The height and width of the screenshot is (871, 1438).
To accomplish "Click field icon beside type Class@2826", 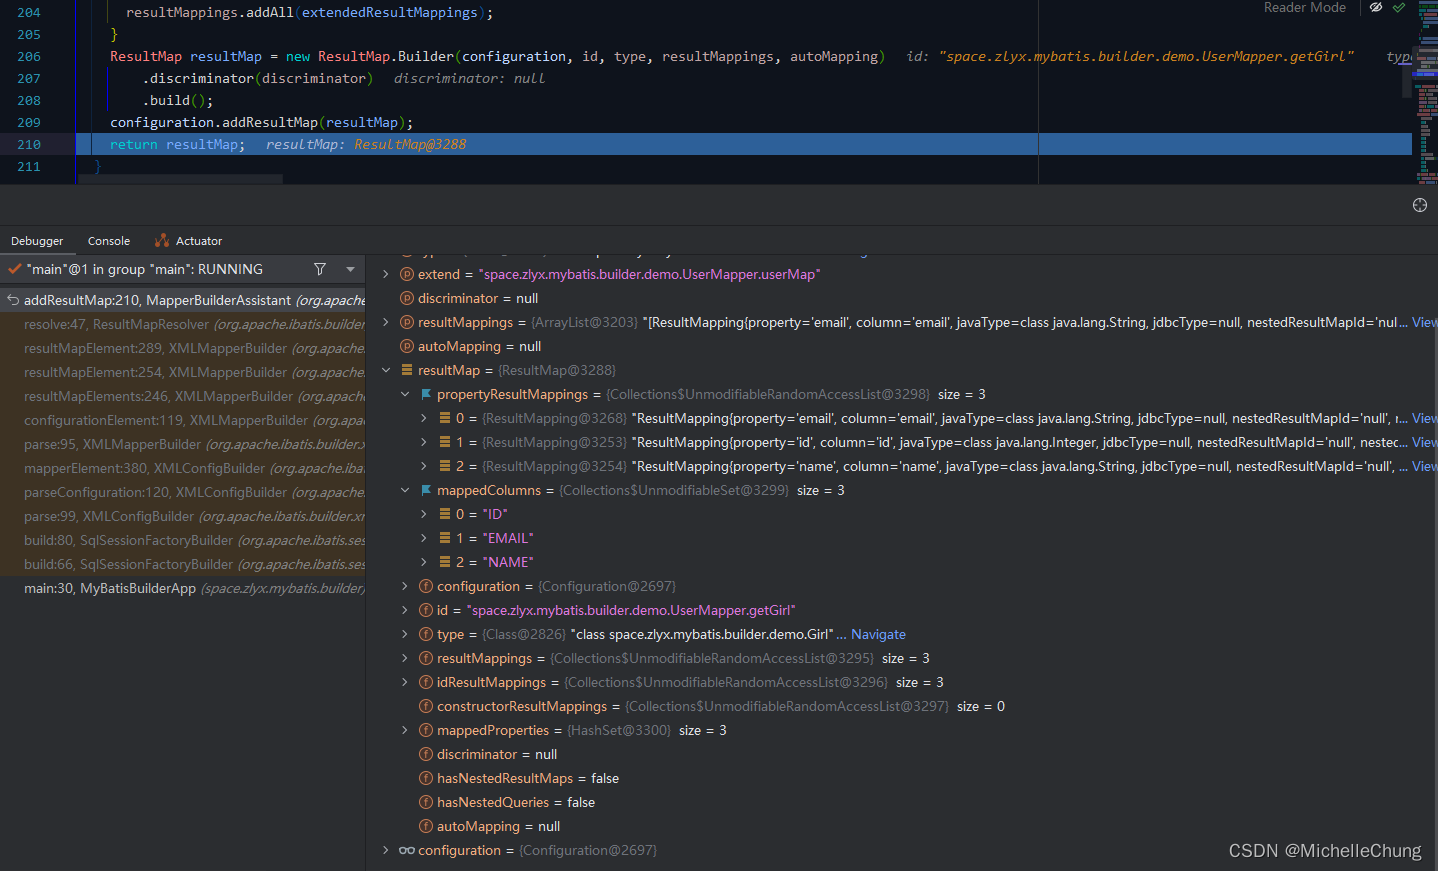I will (x=426, y=634).
